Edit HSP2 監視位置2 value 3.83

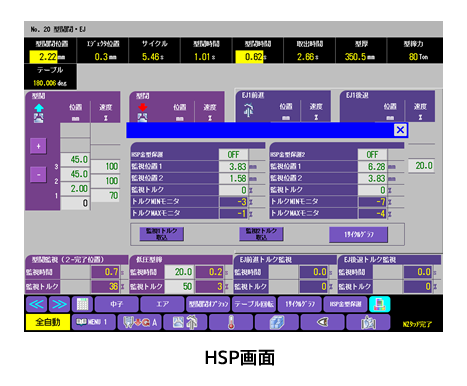pyautogui.click(x=372, y=178)
